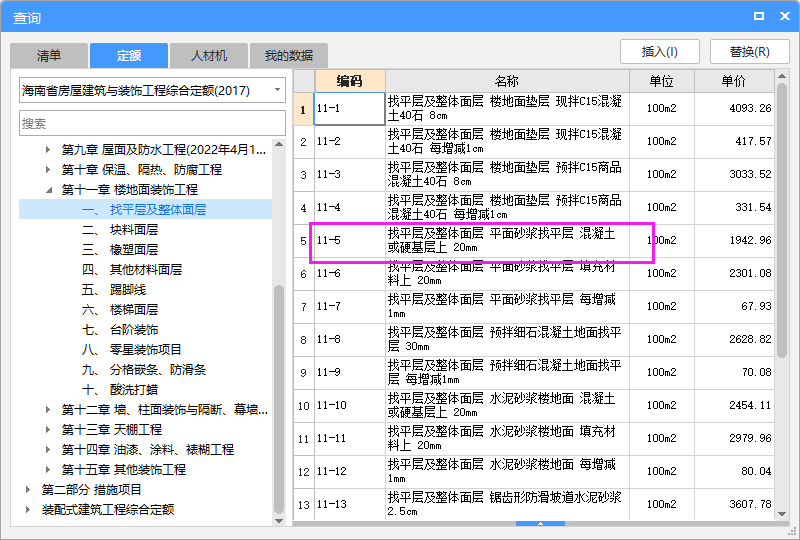
Task: Expand the 第十二章 墙、柱面装饰 node
Action: pyautogui.click(x=48, y=410)
